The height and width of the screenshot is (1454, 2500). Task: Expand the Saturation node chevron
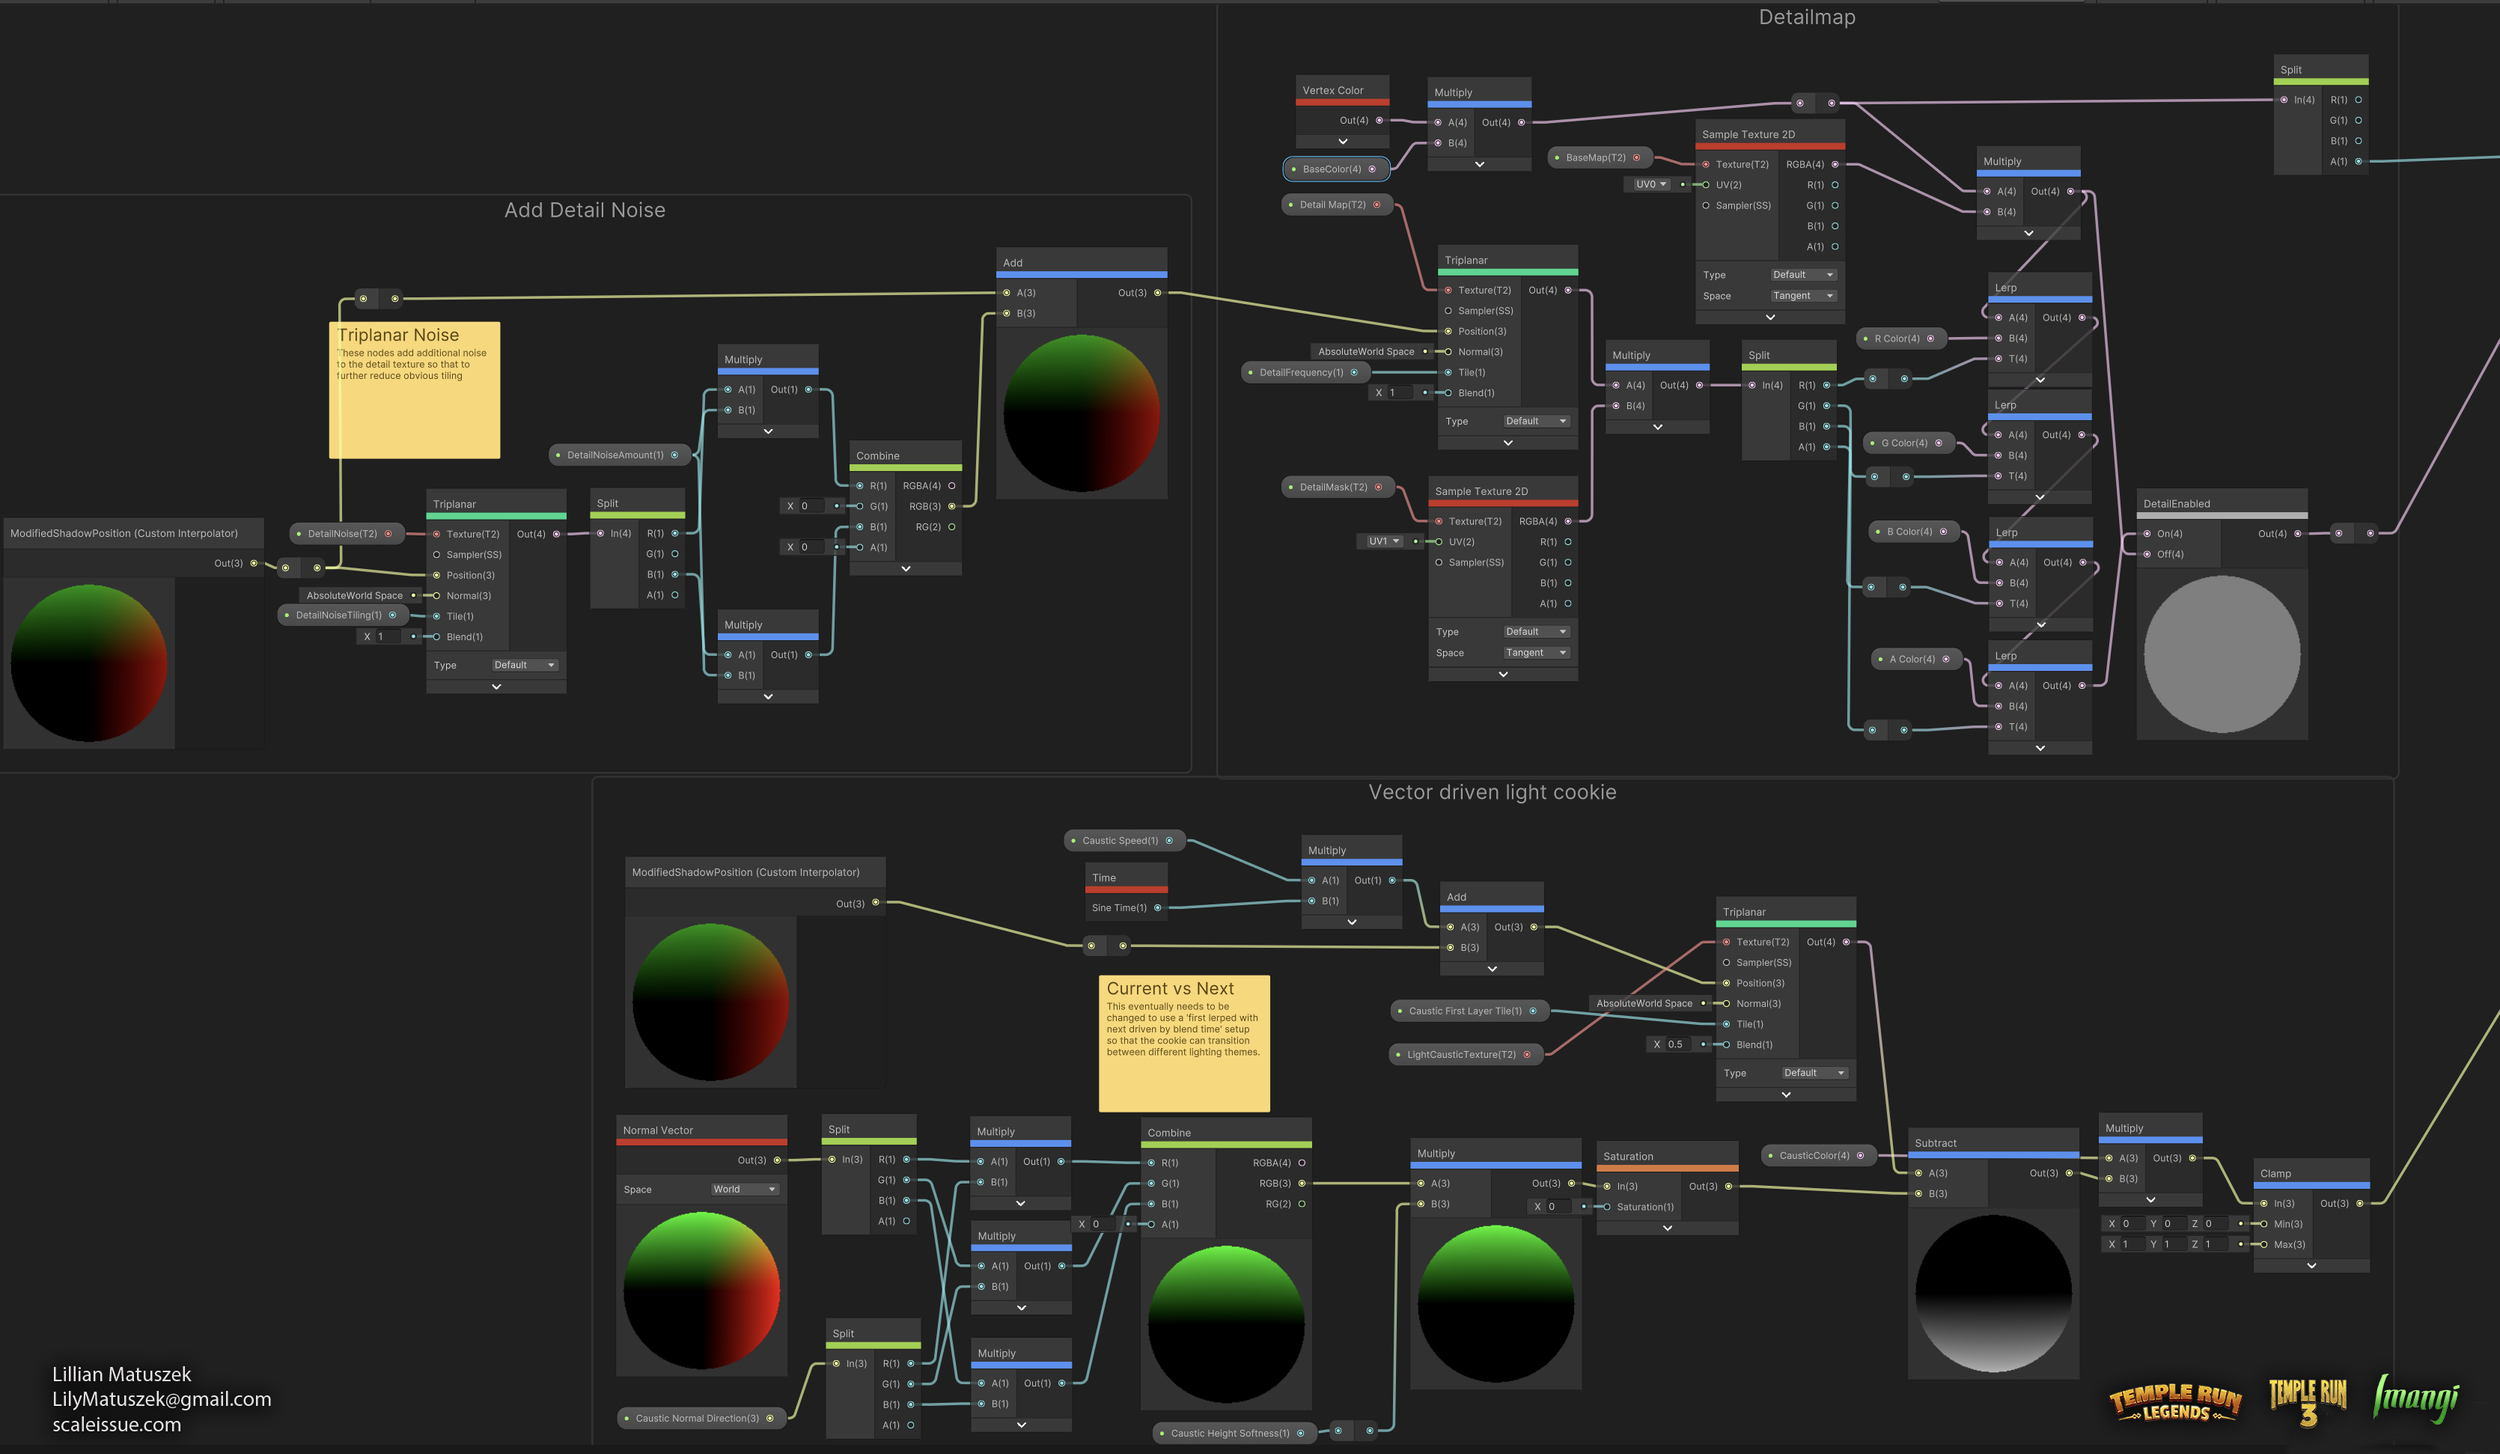[x=1667, y=1228]
